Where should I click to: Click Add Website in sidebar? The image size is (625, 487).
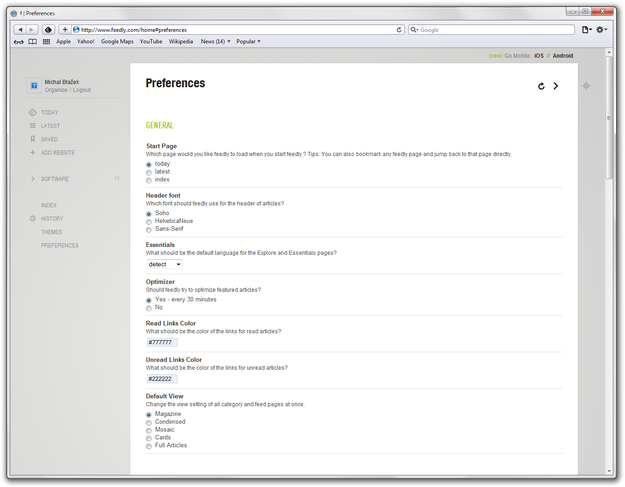(x=58, y=152)
